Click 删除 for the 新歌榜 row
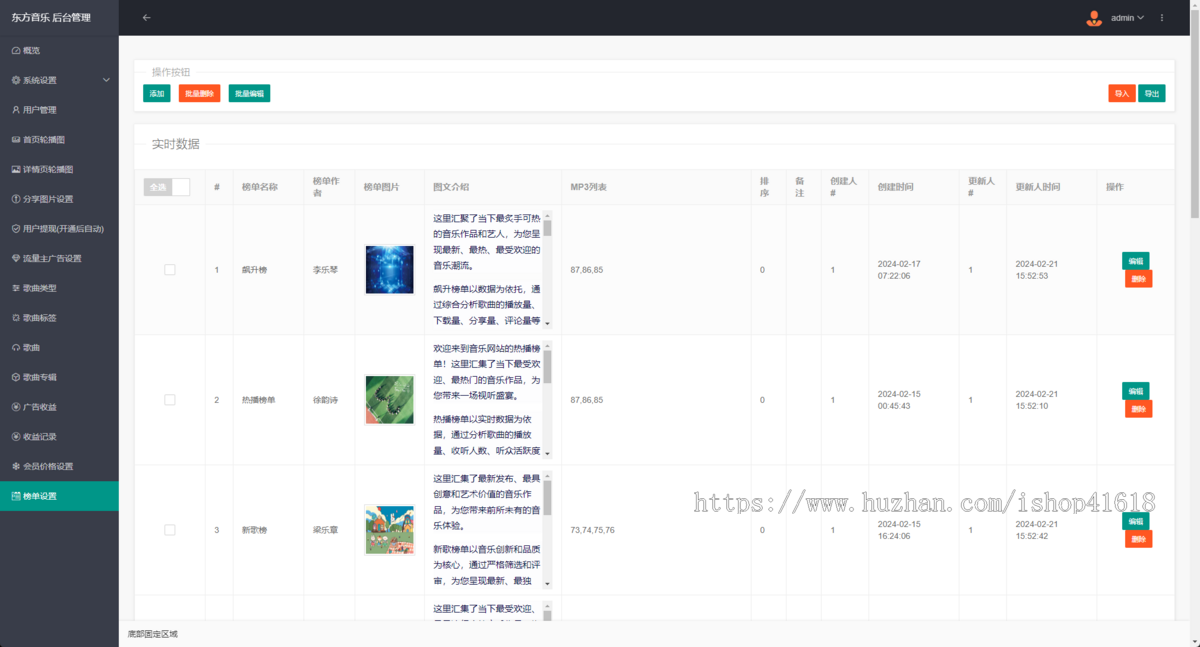1200x647 pixels. pyautogui.click(x=1138, y=539)
